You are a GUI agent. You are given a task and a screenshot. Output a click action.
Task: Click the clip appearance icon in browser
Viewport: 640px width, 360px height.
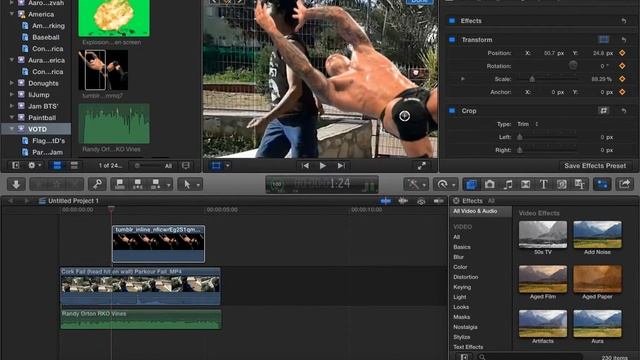click(x=185, y=165)
